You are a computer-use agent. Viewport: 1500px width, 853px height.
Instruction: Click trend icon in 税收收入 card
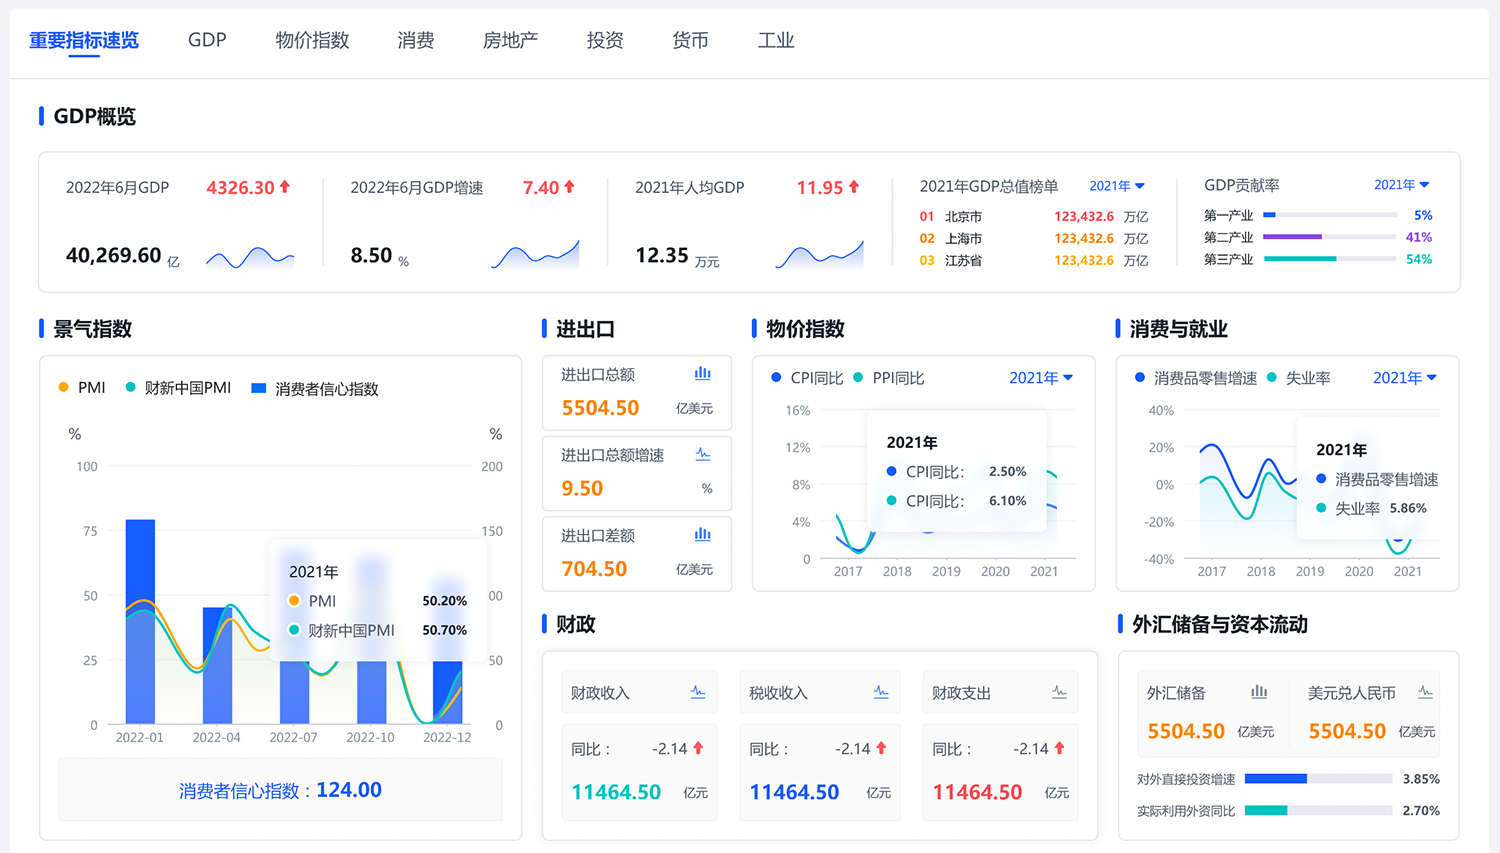tap(881, 692)
